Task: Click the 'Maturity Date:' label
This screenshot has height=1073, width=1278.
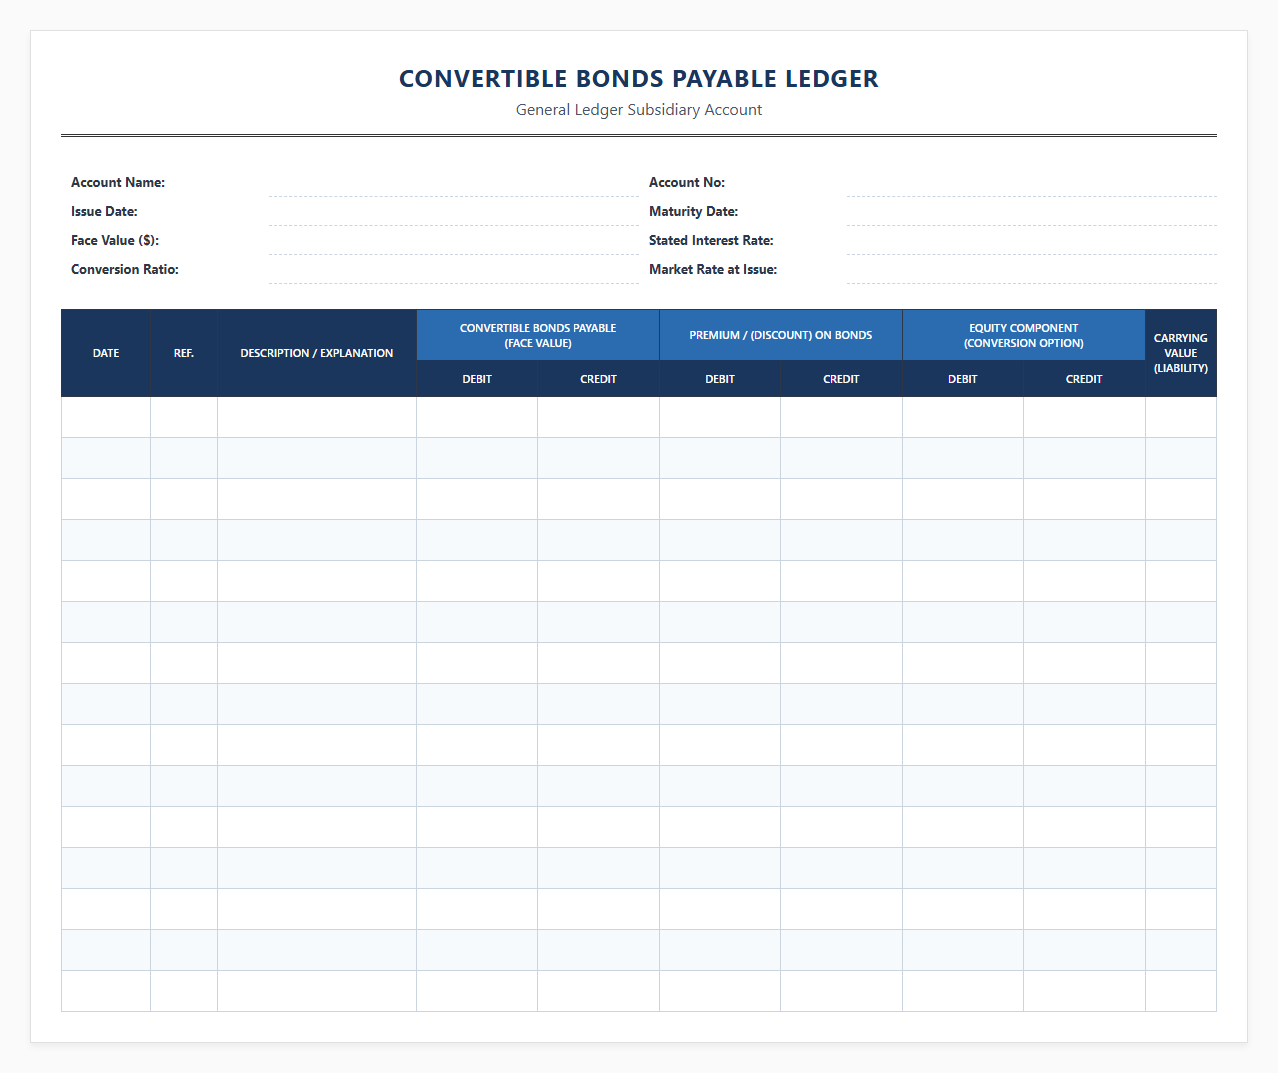Action: 693,211
